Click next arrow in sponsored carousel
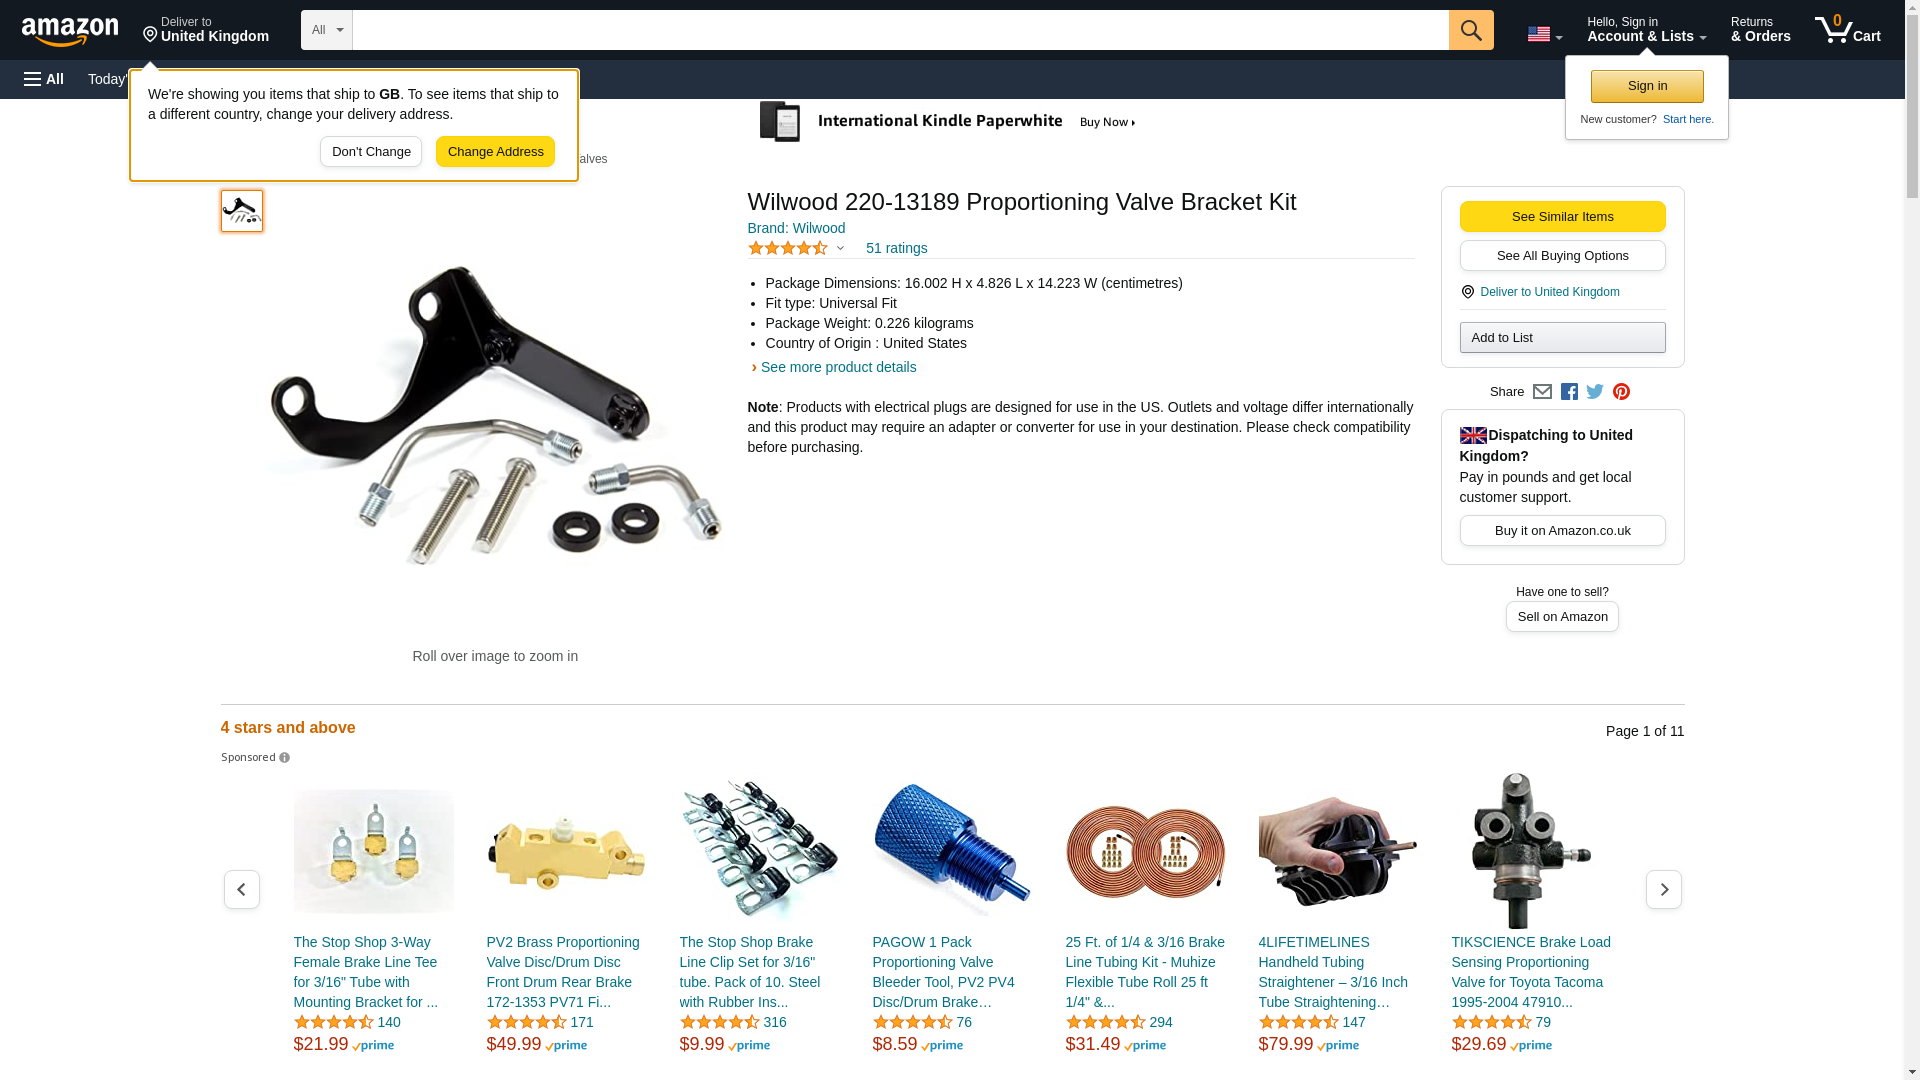Image resolution: width=1920 pixels, height=1080 pixels. coord(1663,889)
